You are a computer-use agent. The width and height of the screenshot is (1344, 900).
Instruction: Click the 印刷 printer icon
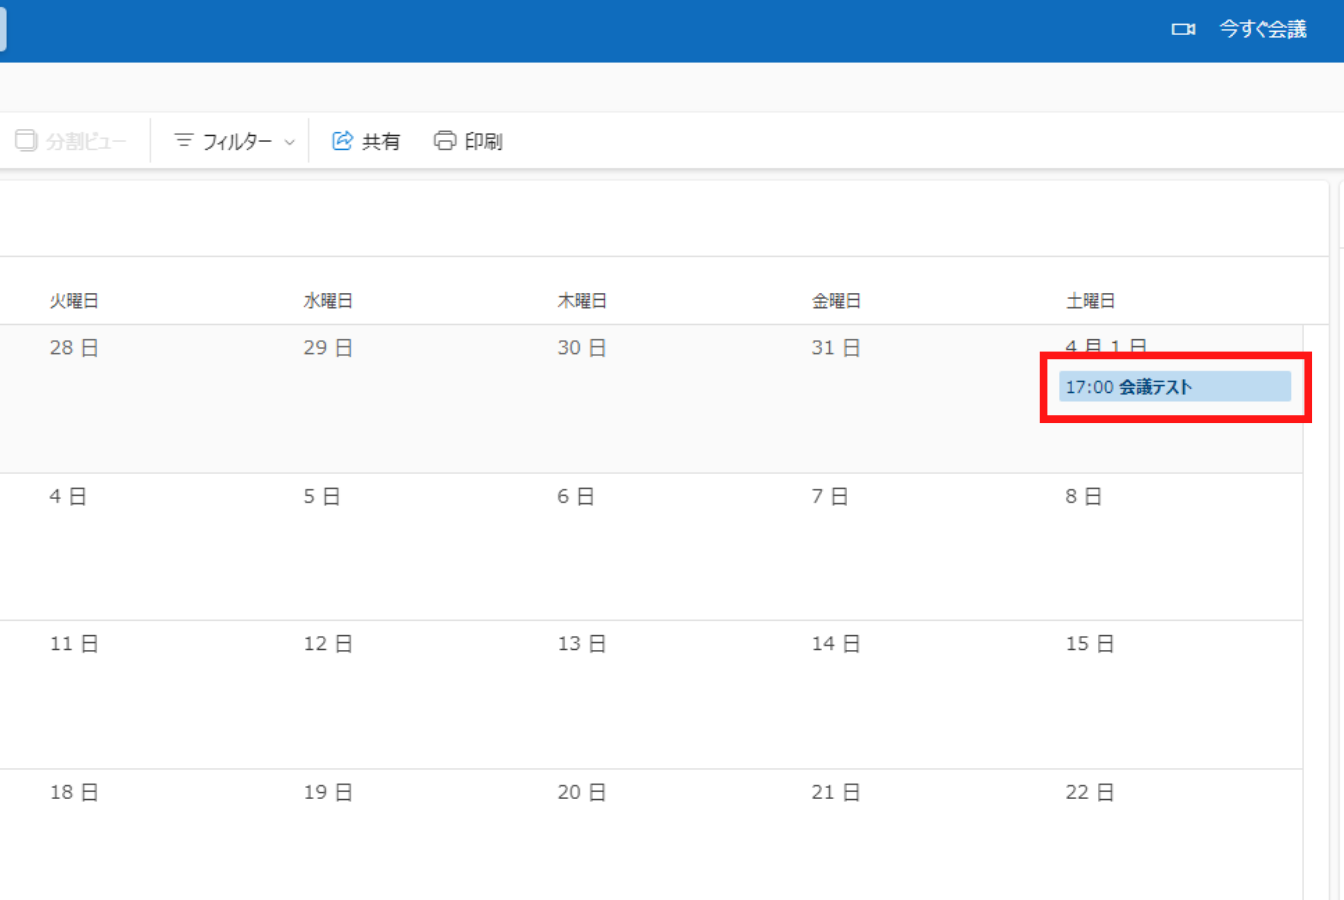click(444, 140)
